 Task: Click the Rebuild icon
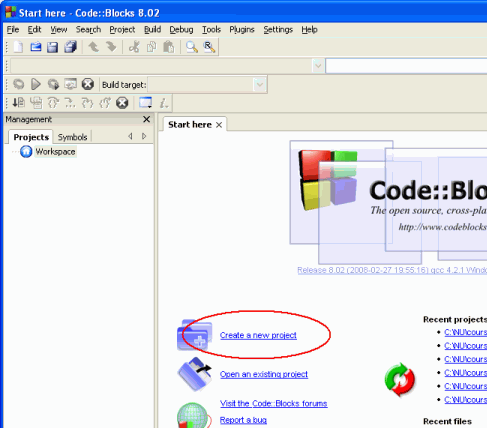tap(70, 84)
